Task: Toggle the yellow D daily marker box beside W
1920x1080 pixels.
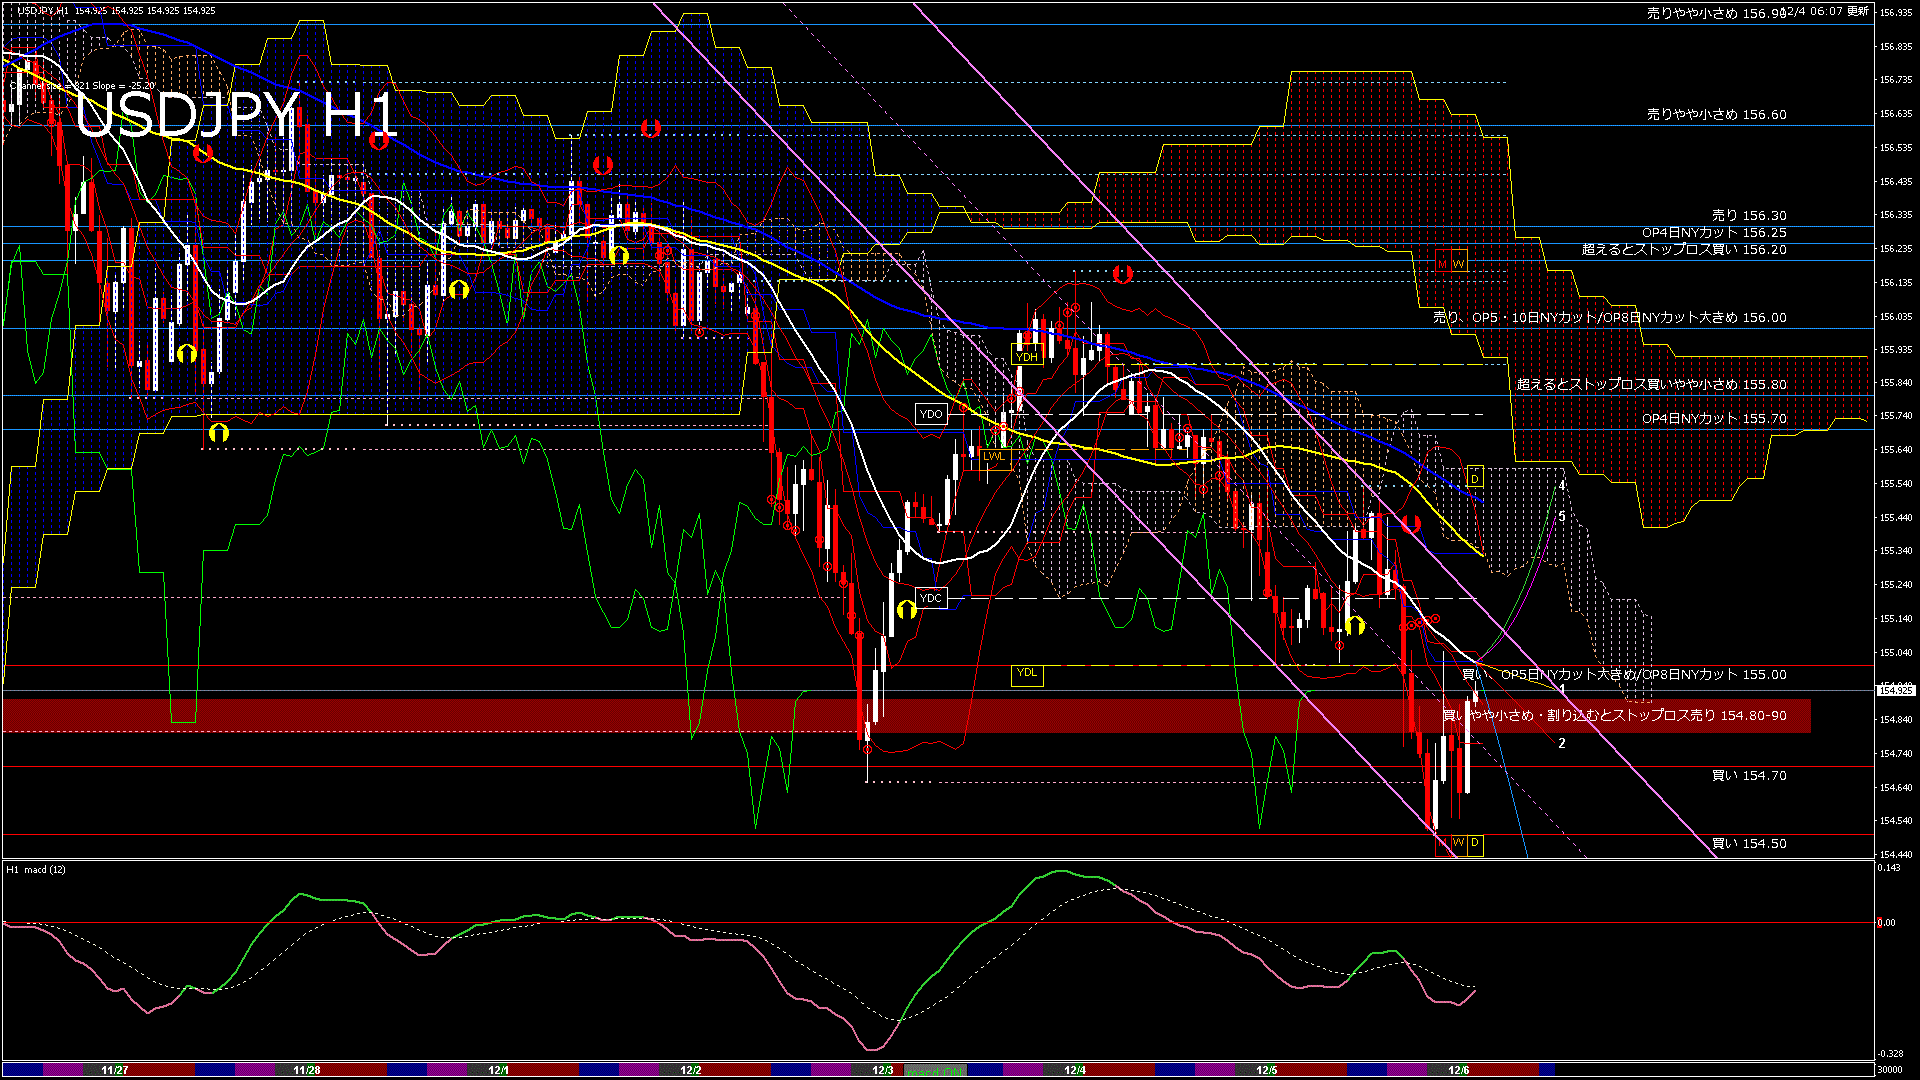Action: (x=1475, y=846)
